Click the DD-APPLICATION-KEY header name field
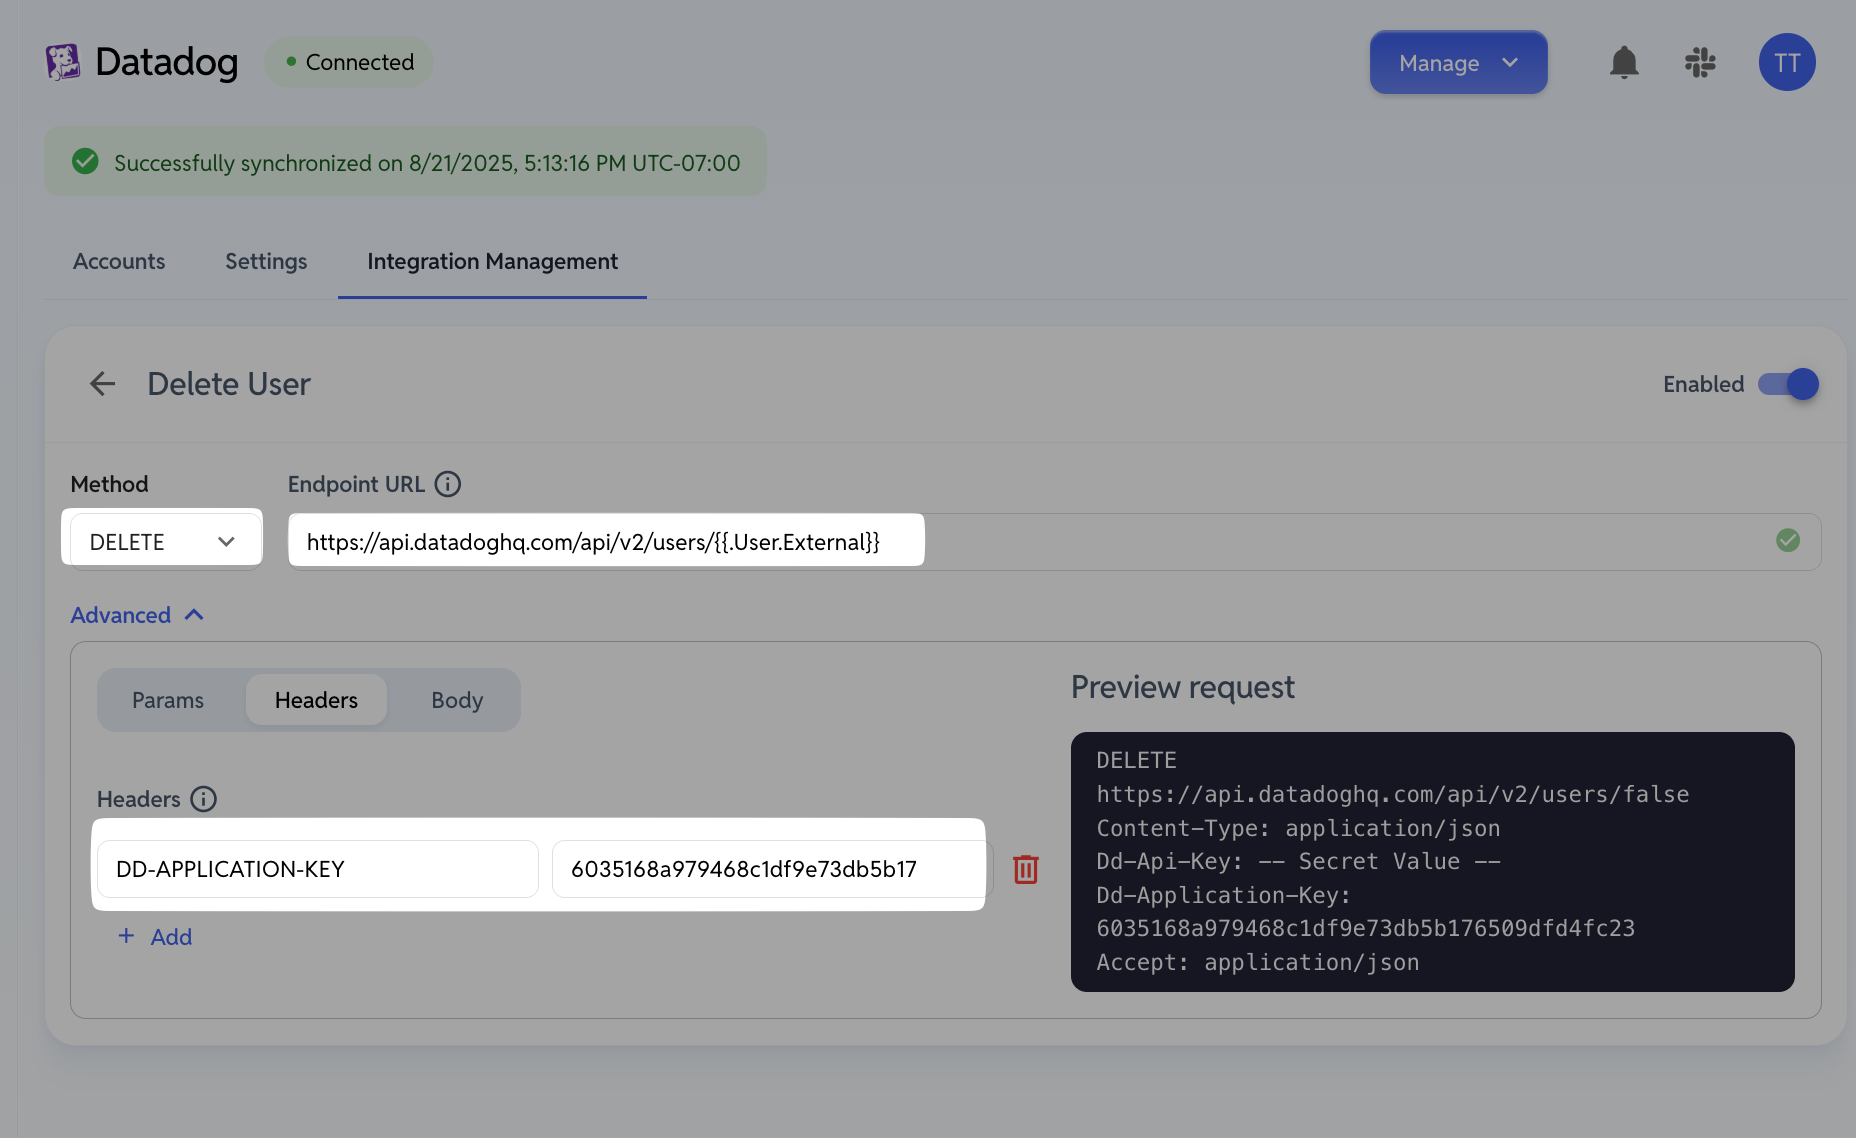 pyautogui.click(x=318, y=869)
